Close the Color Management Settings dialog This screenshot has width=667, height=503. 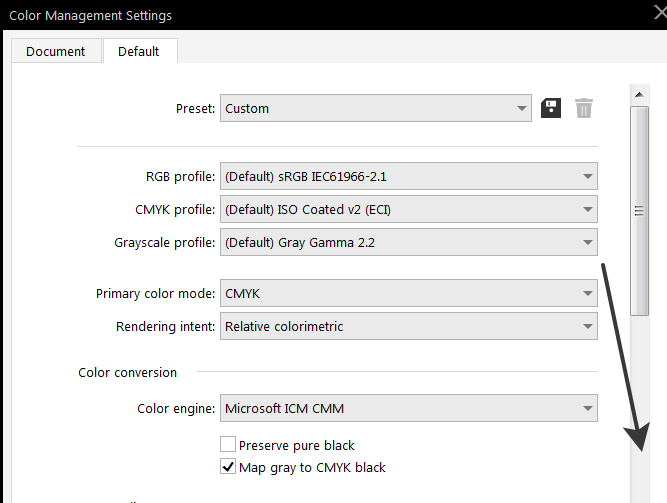(661, 12)
